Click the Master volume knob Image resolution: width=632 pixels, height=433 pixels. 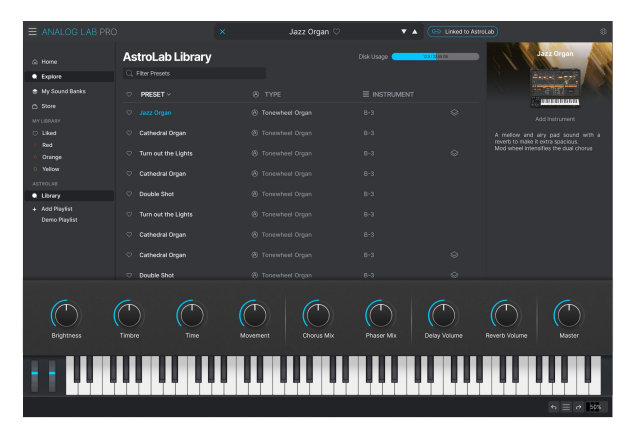coord(569,315)
